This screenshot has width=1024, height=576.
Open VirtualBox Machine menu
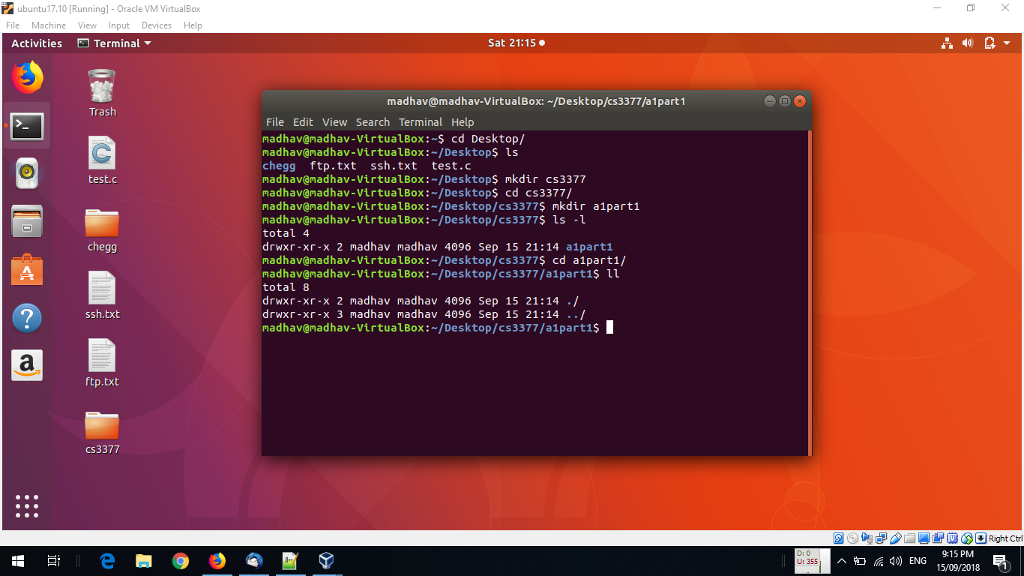[48, 25]
